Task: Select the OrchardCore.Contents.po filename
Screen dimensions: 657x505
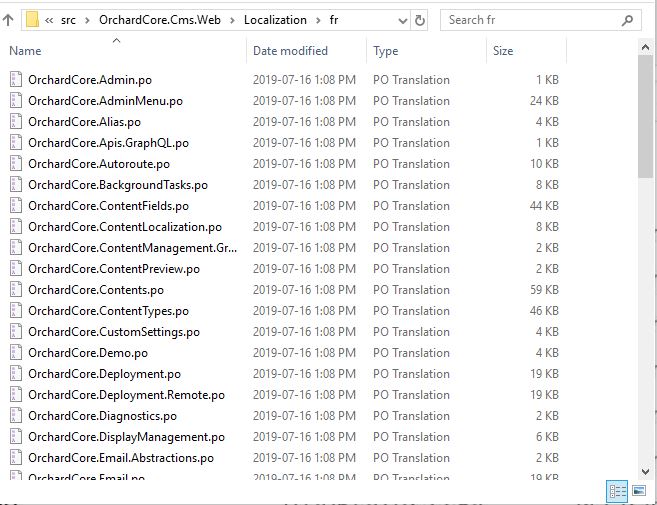Action: (x=96, y=290)
